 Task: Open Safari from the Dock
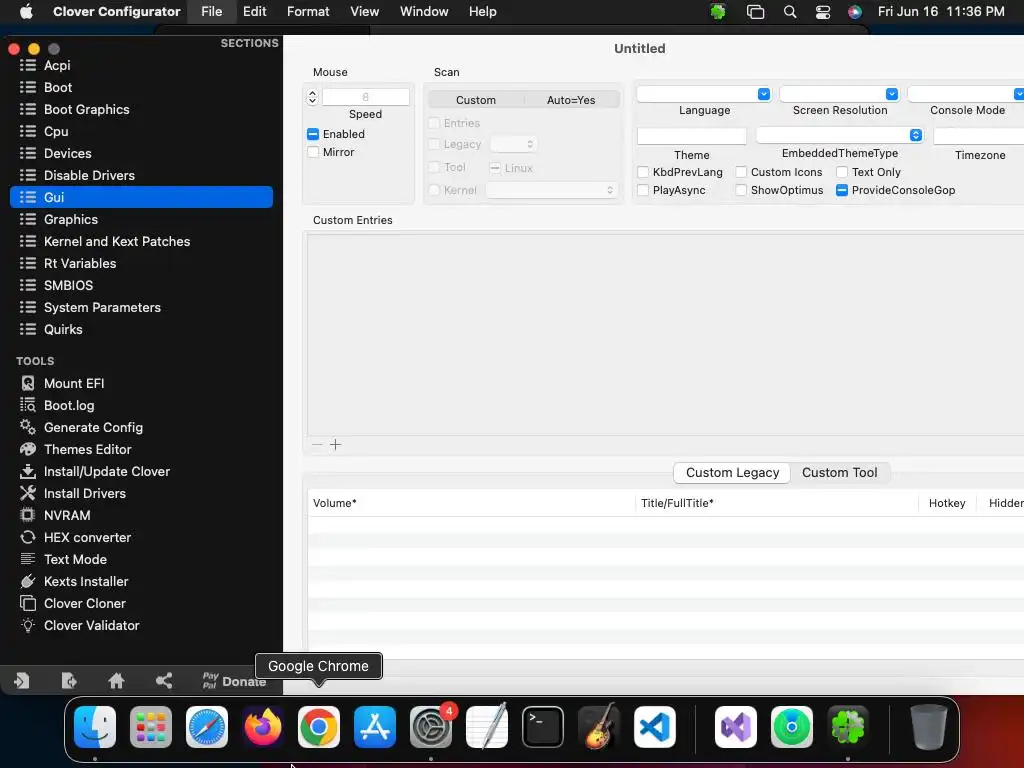point(207,727)
